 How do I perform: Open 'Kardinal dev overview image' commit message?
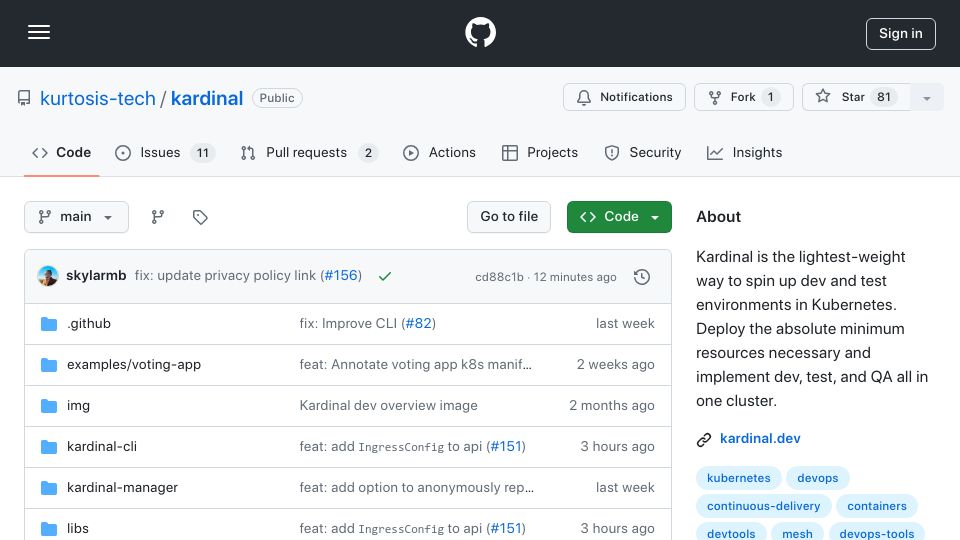point(388,405)
